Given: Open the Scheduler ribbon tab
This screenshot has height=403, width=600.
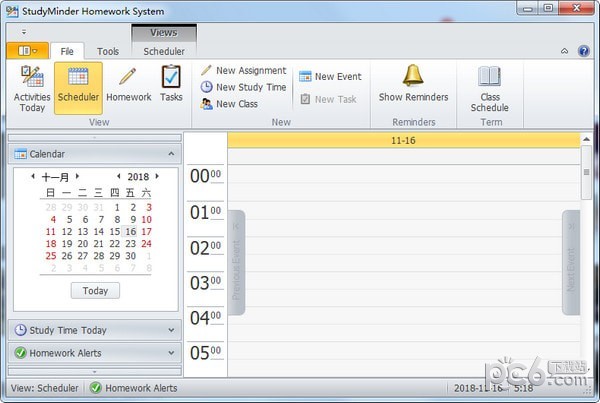Looking at the screenshot, I should (164, 51).
